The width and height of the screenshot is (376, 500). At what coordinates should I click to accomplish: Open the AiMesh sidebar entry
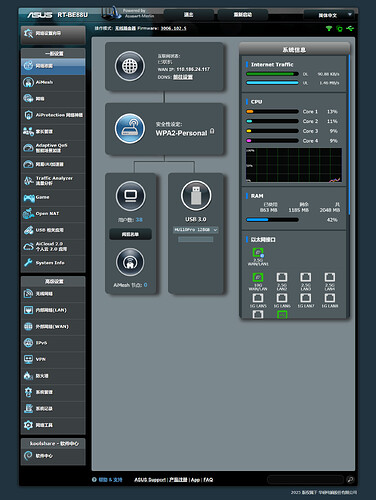click(x=53, y=82)
